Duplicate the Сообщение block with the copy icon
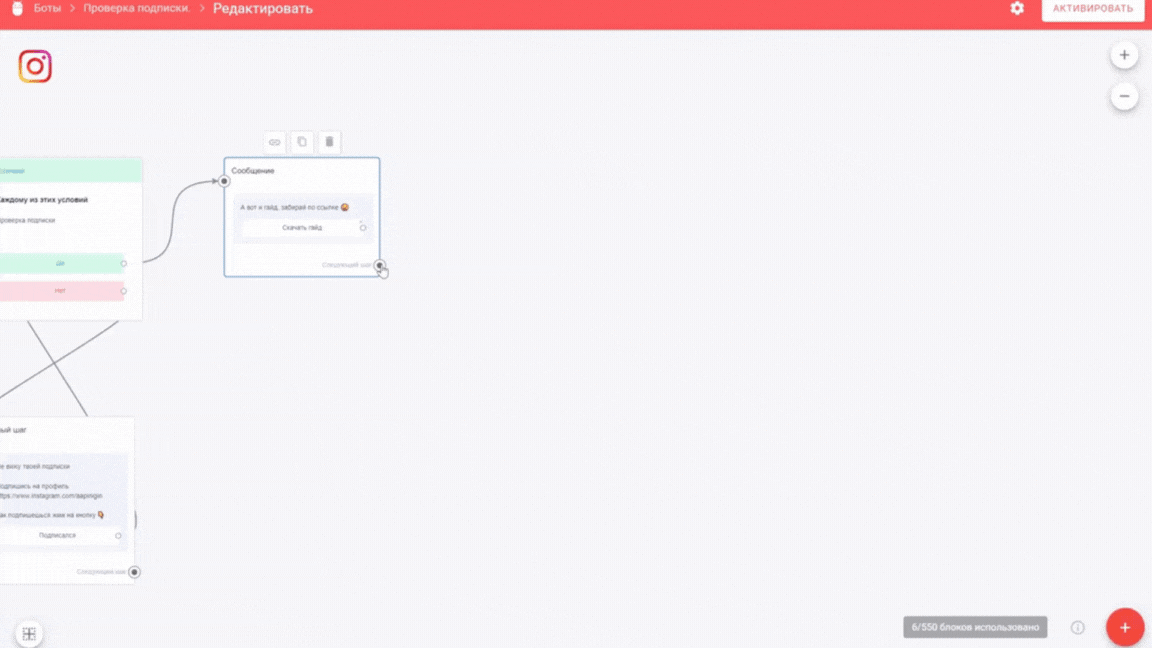The height and width of the screenshot is (648, 1152). [302, 142]
